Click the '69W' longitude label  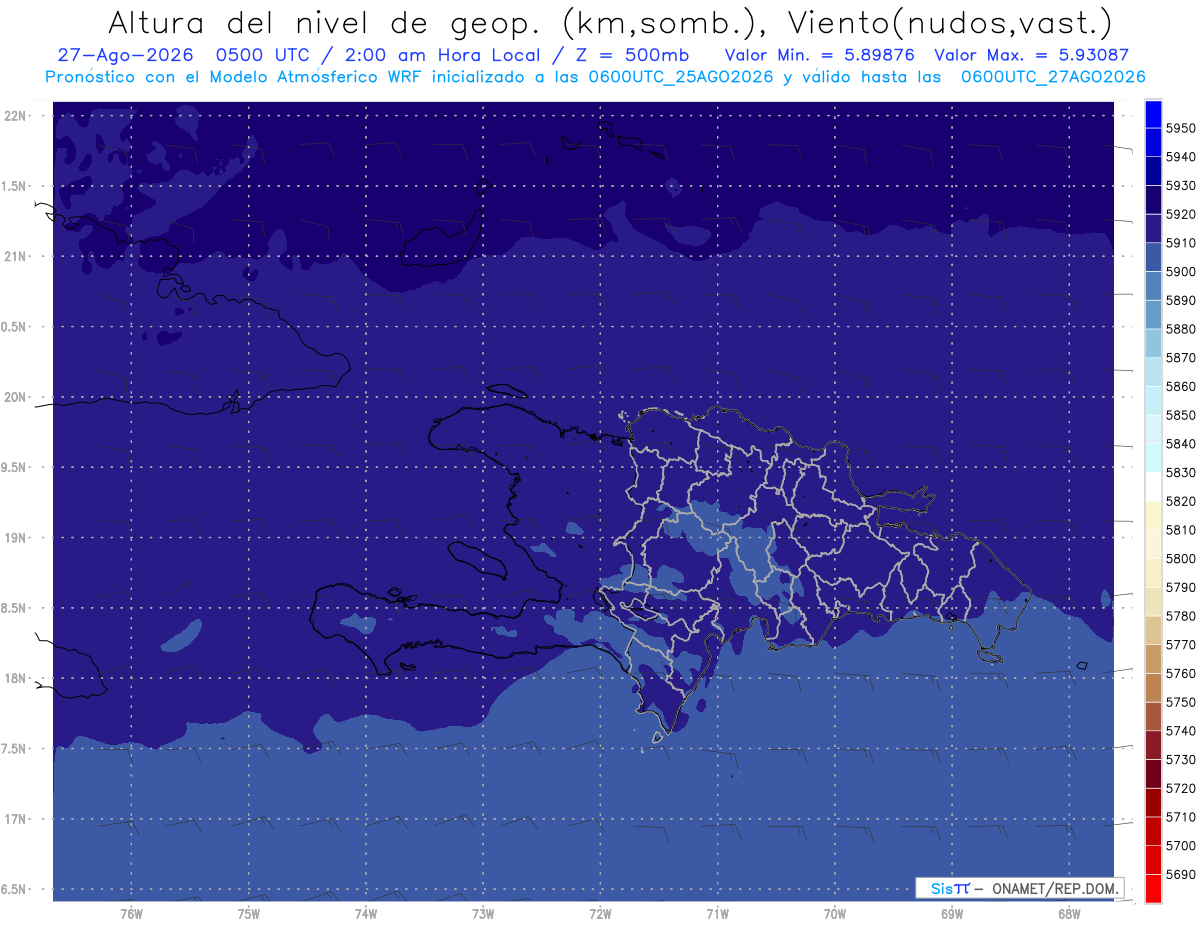pos(952,913)
